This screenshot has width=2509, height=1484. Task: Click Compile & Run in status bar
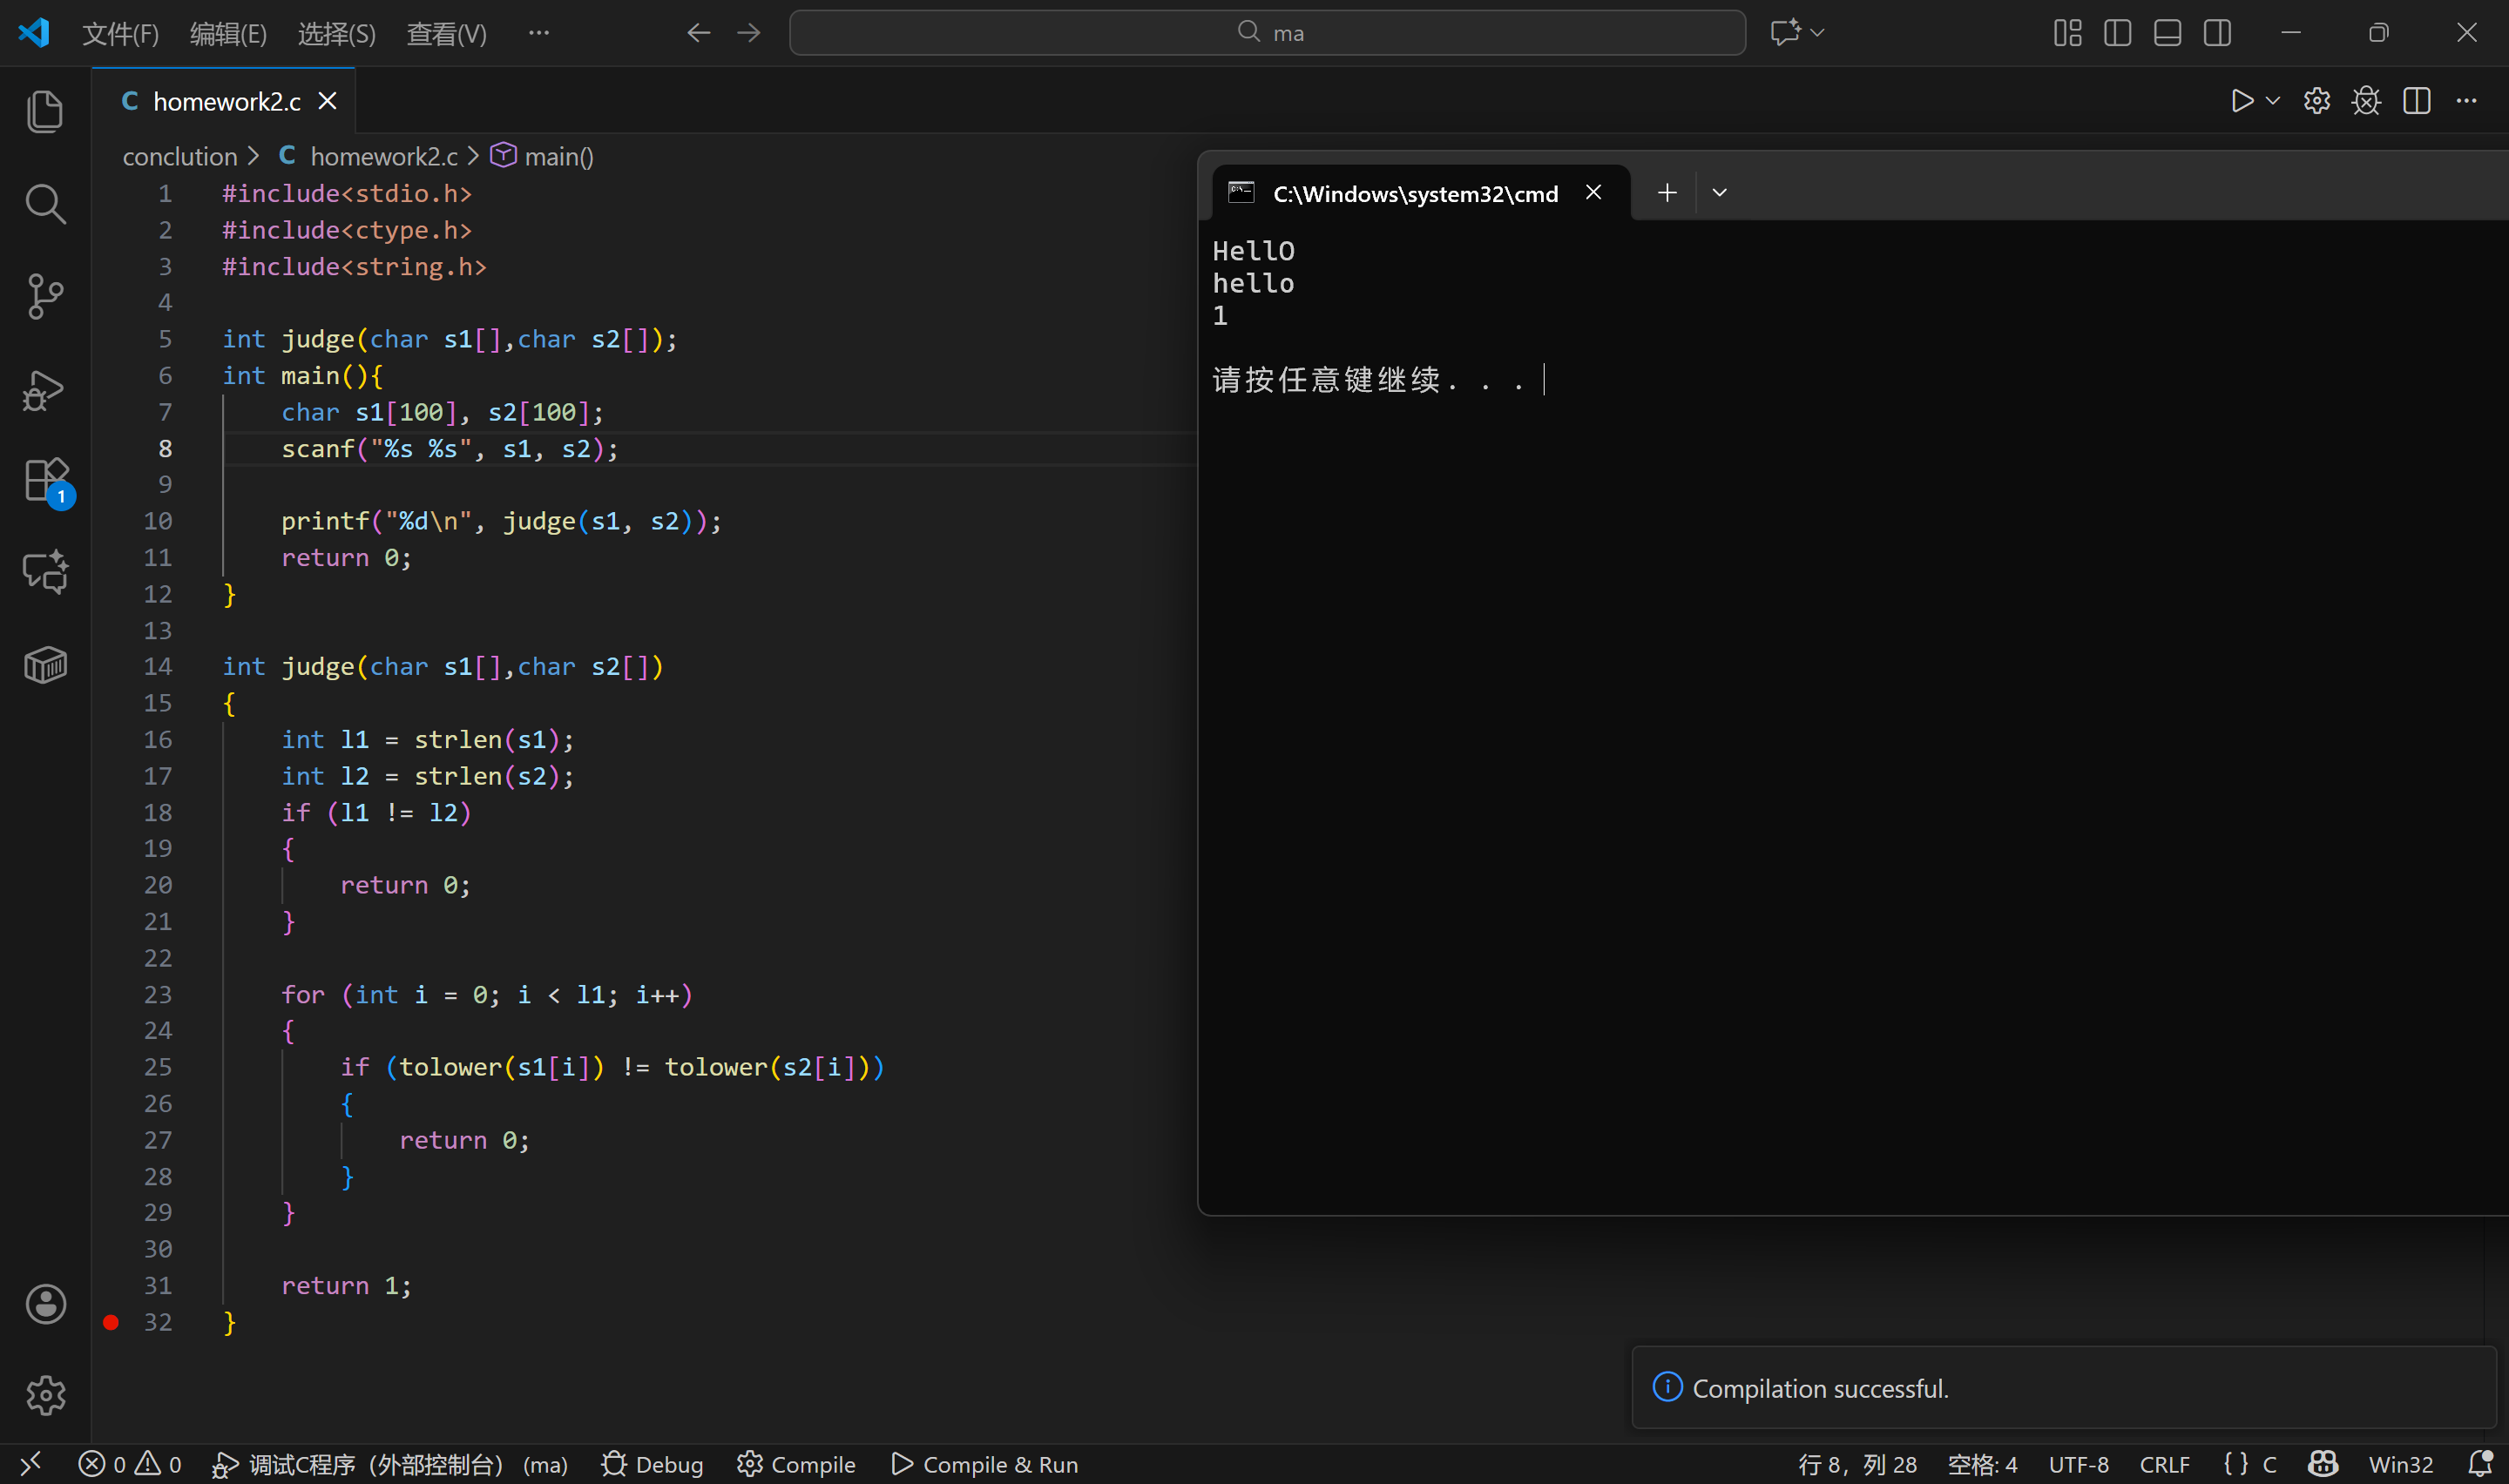pyautogui.click(x=985, y=1464)
